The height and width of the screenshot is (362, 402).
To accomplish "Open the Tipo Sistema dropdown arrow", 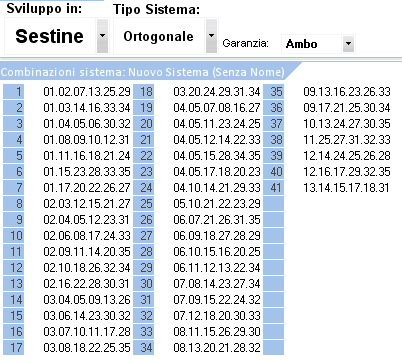I will [x=211, y=36].
